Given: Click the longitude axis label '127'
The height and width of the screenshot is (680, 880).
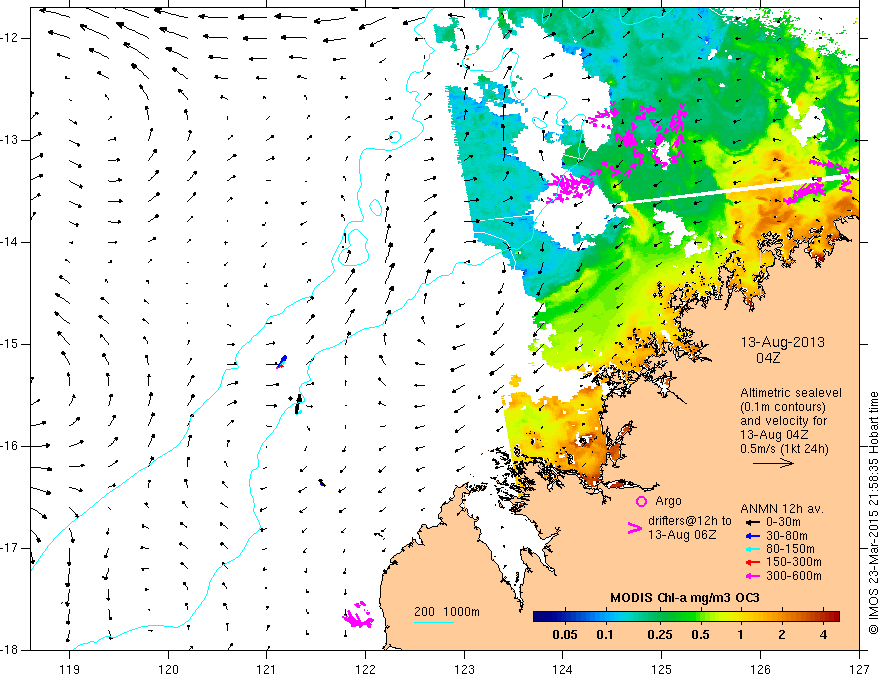Looking at the screenshot, I should [x=859, y=669].
